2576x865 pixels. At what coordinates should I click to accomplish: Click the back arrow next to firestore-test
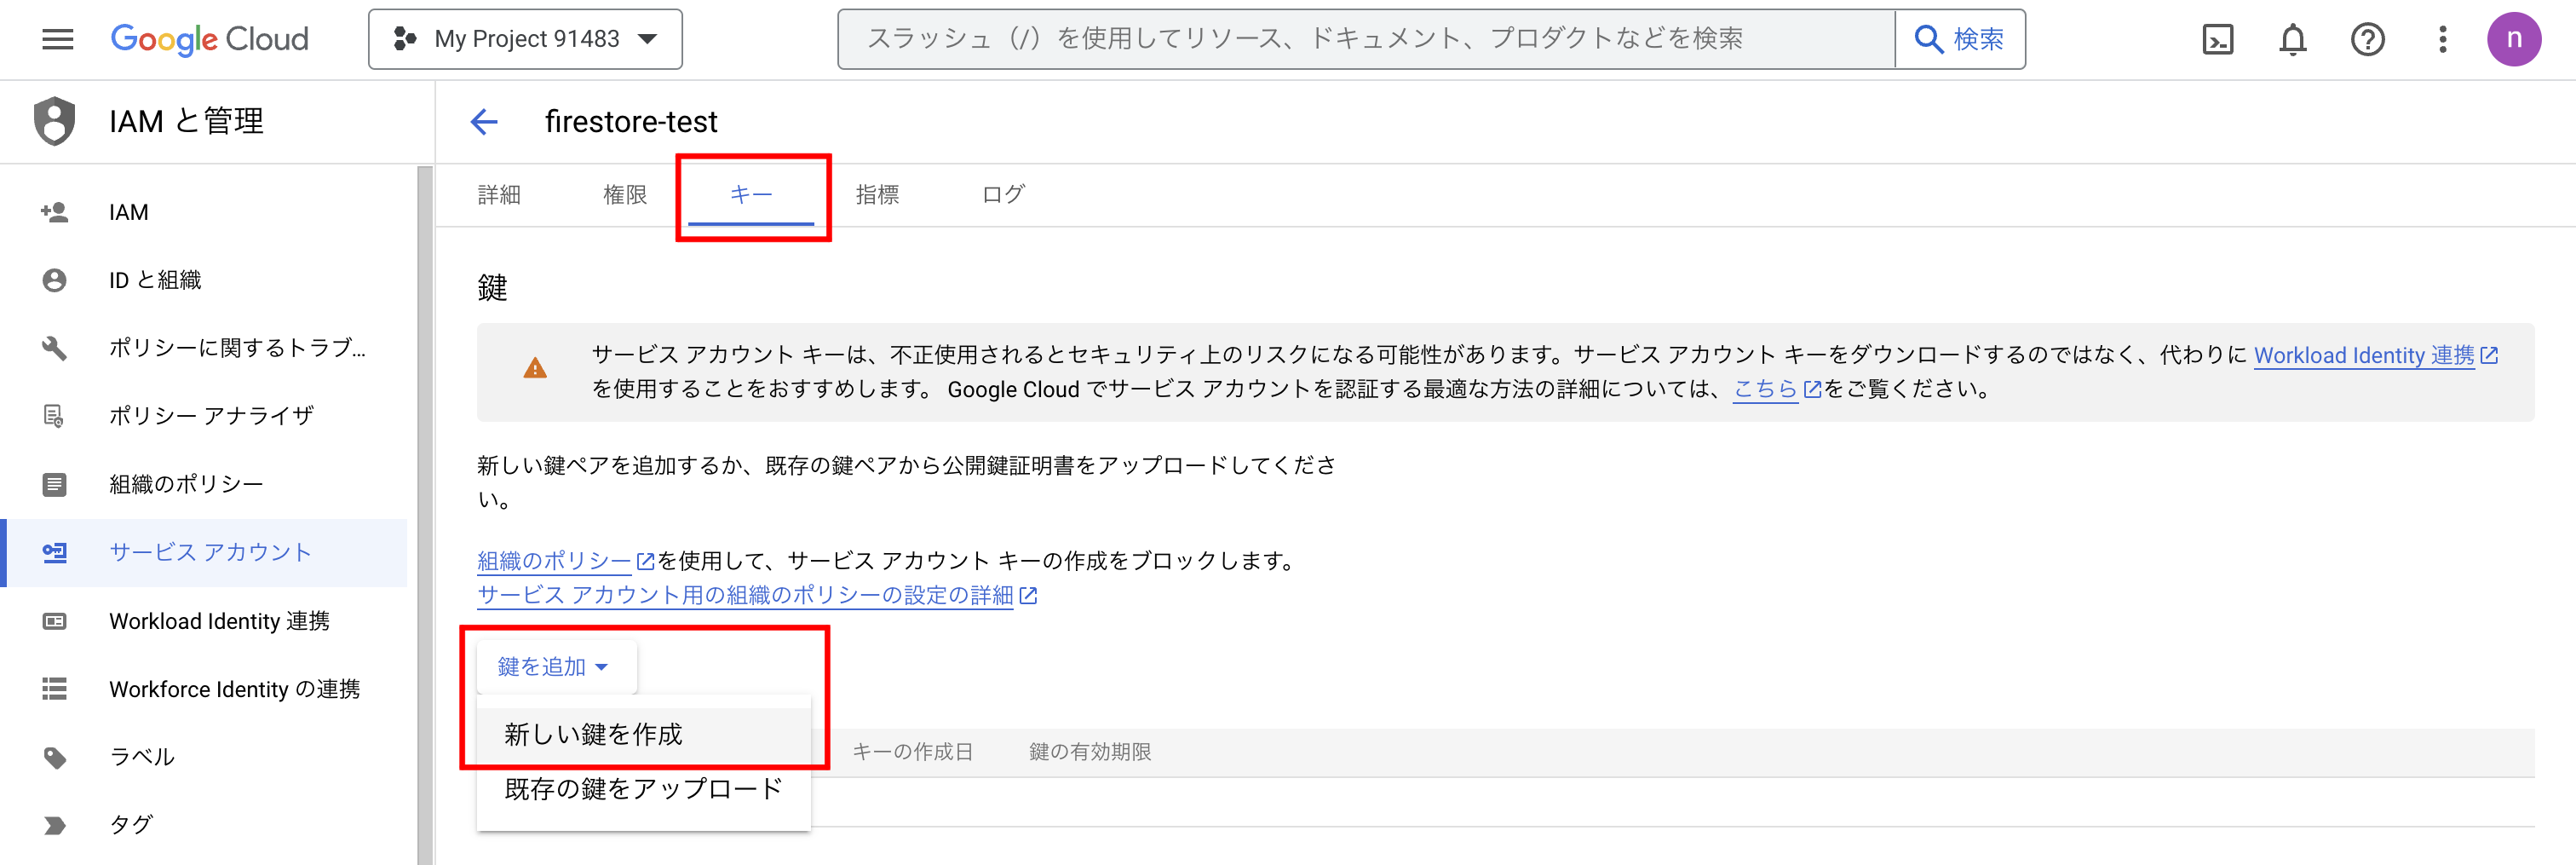[x=484, y=121]
